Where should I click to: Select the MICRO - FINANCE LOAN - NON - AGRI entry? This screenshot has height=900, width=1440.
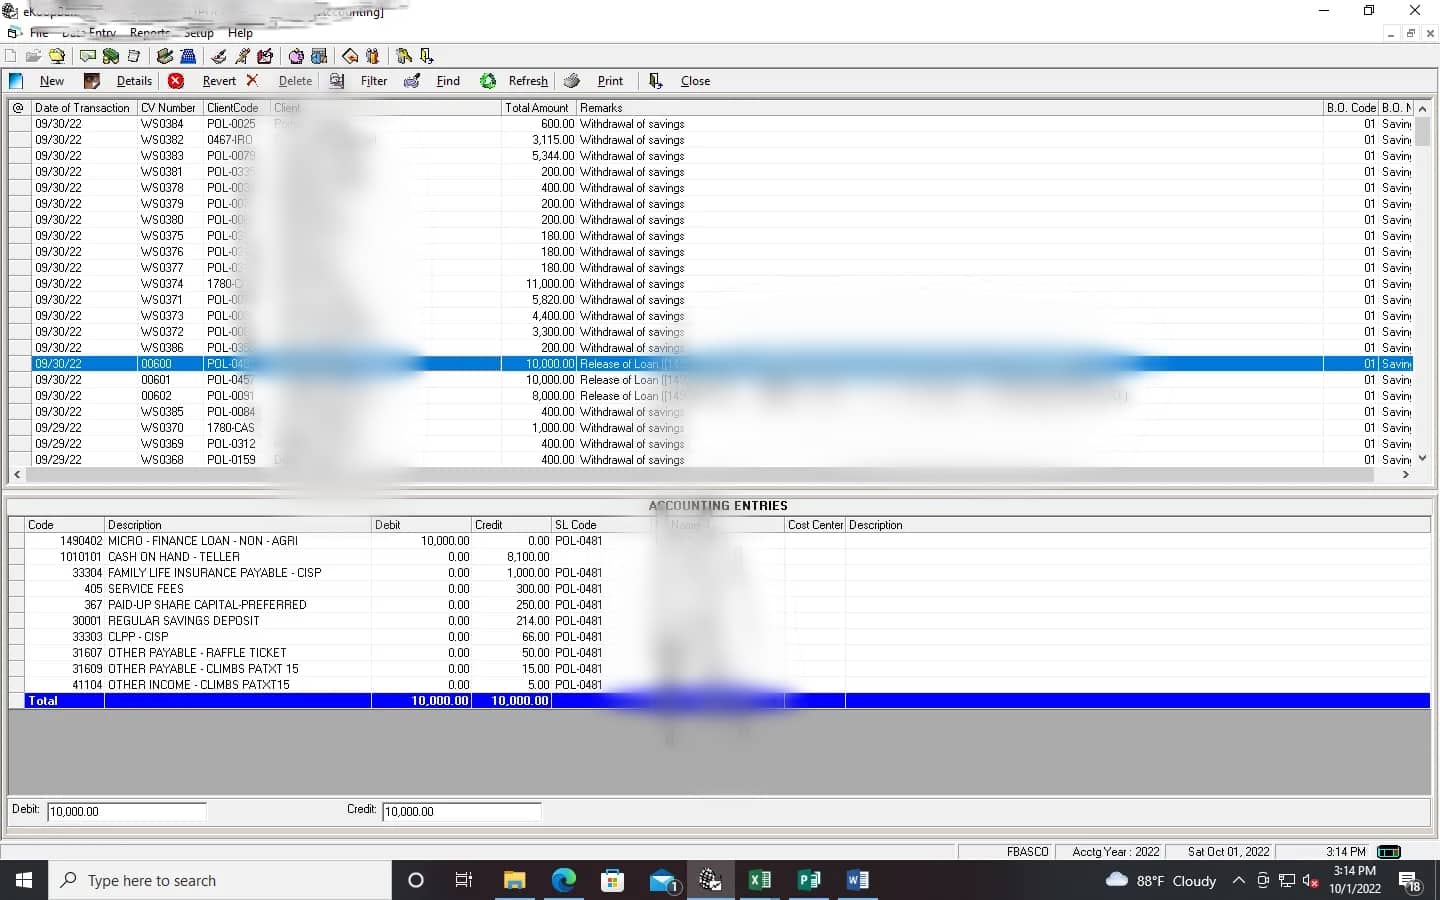[719, 541]
